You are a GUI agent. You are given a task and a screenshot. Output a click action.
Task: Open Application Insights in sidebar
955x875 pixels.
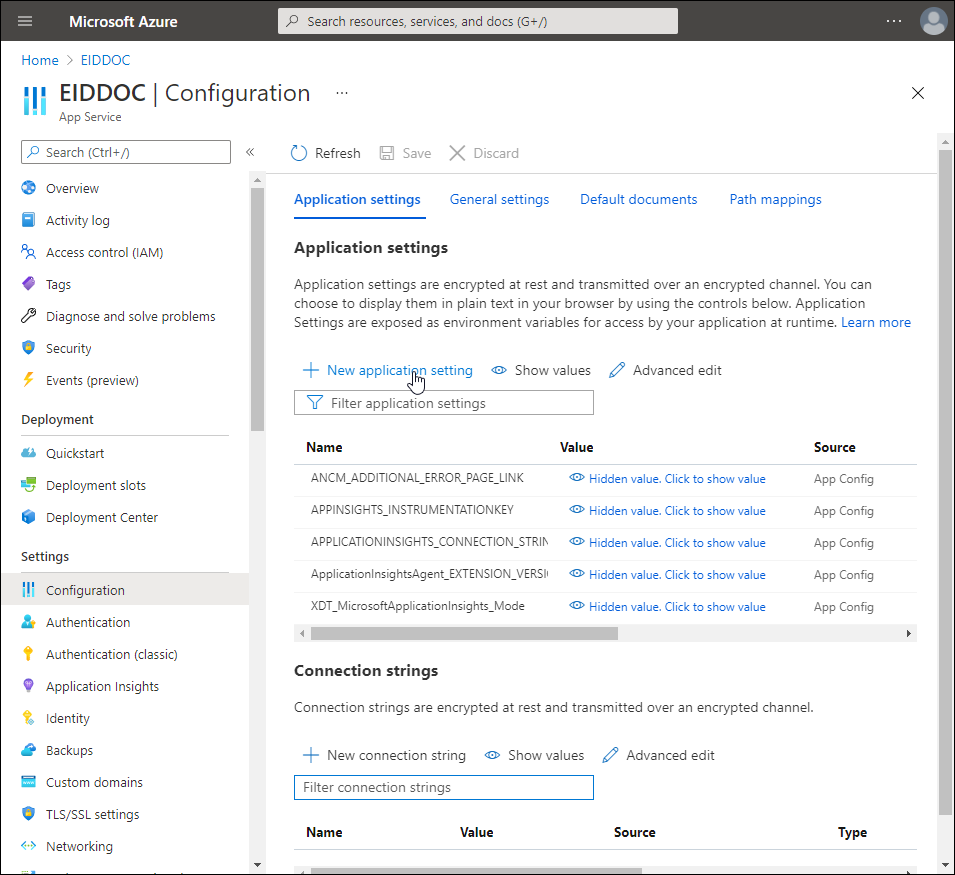coord(102,686)
